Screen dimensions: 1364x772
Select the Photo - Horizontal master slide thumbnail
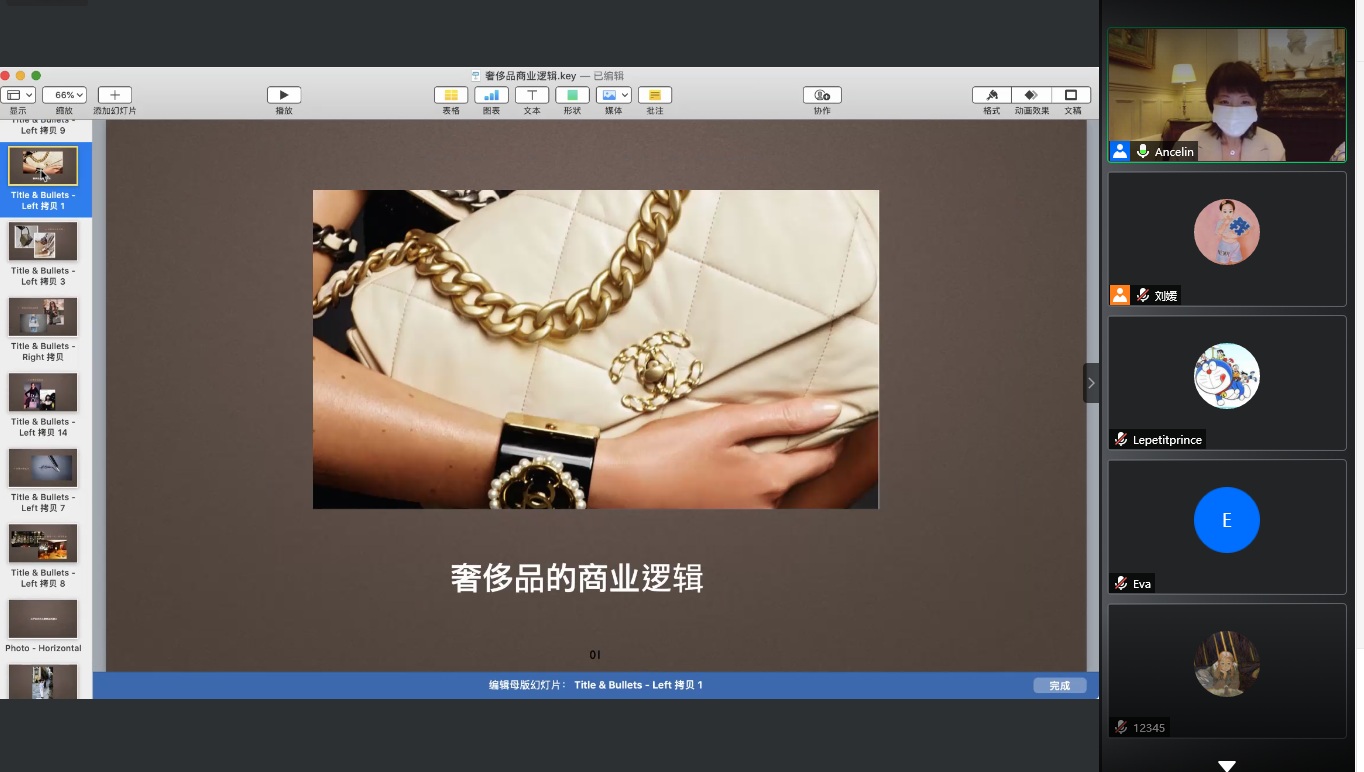[43, 619]
